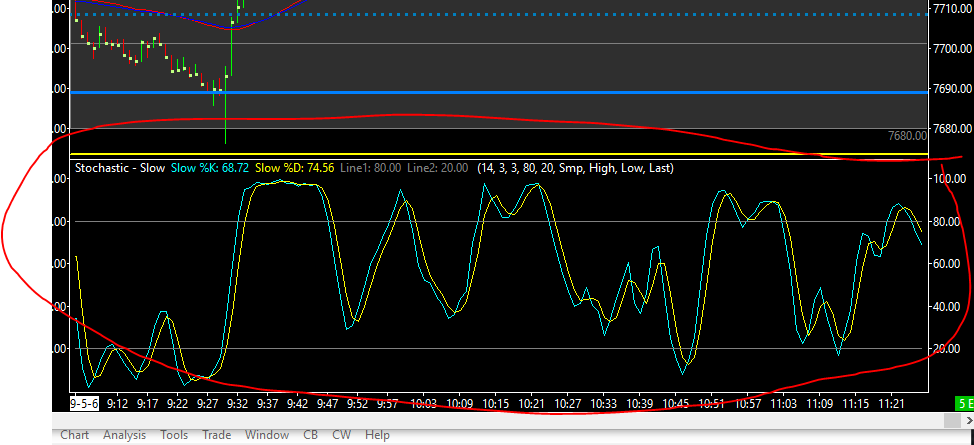Viewport: 974px width, 445px height.
Task: Click the yellow horizontal line below the price chart
Action: [498, 154]
